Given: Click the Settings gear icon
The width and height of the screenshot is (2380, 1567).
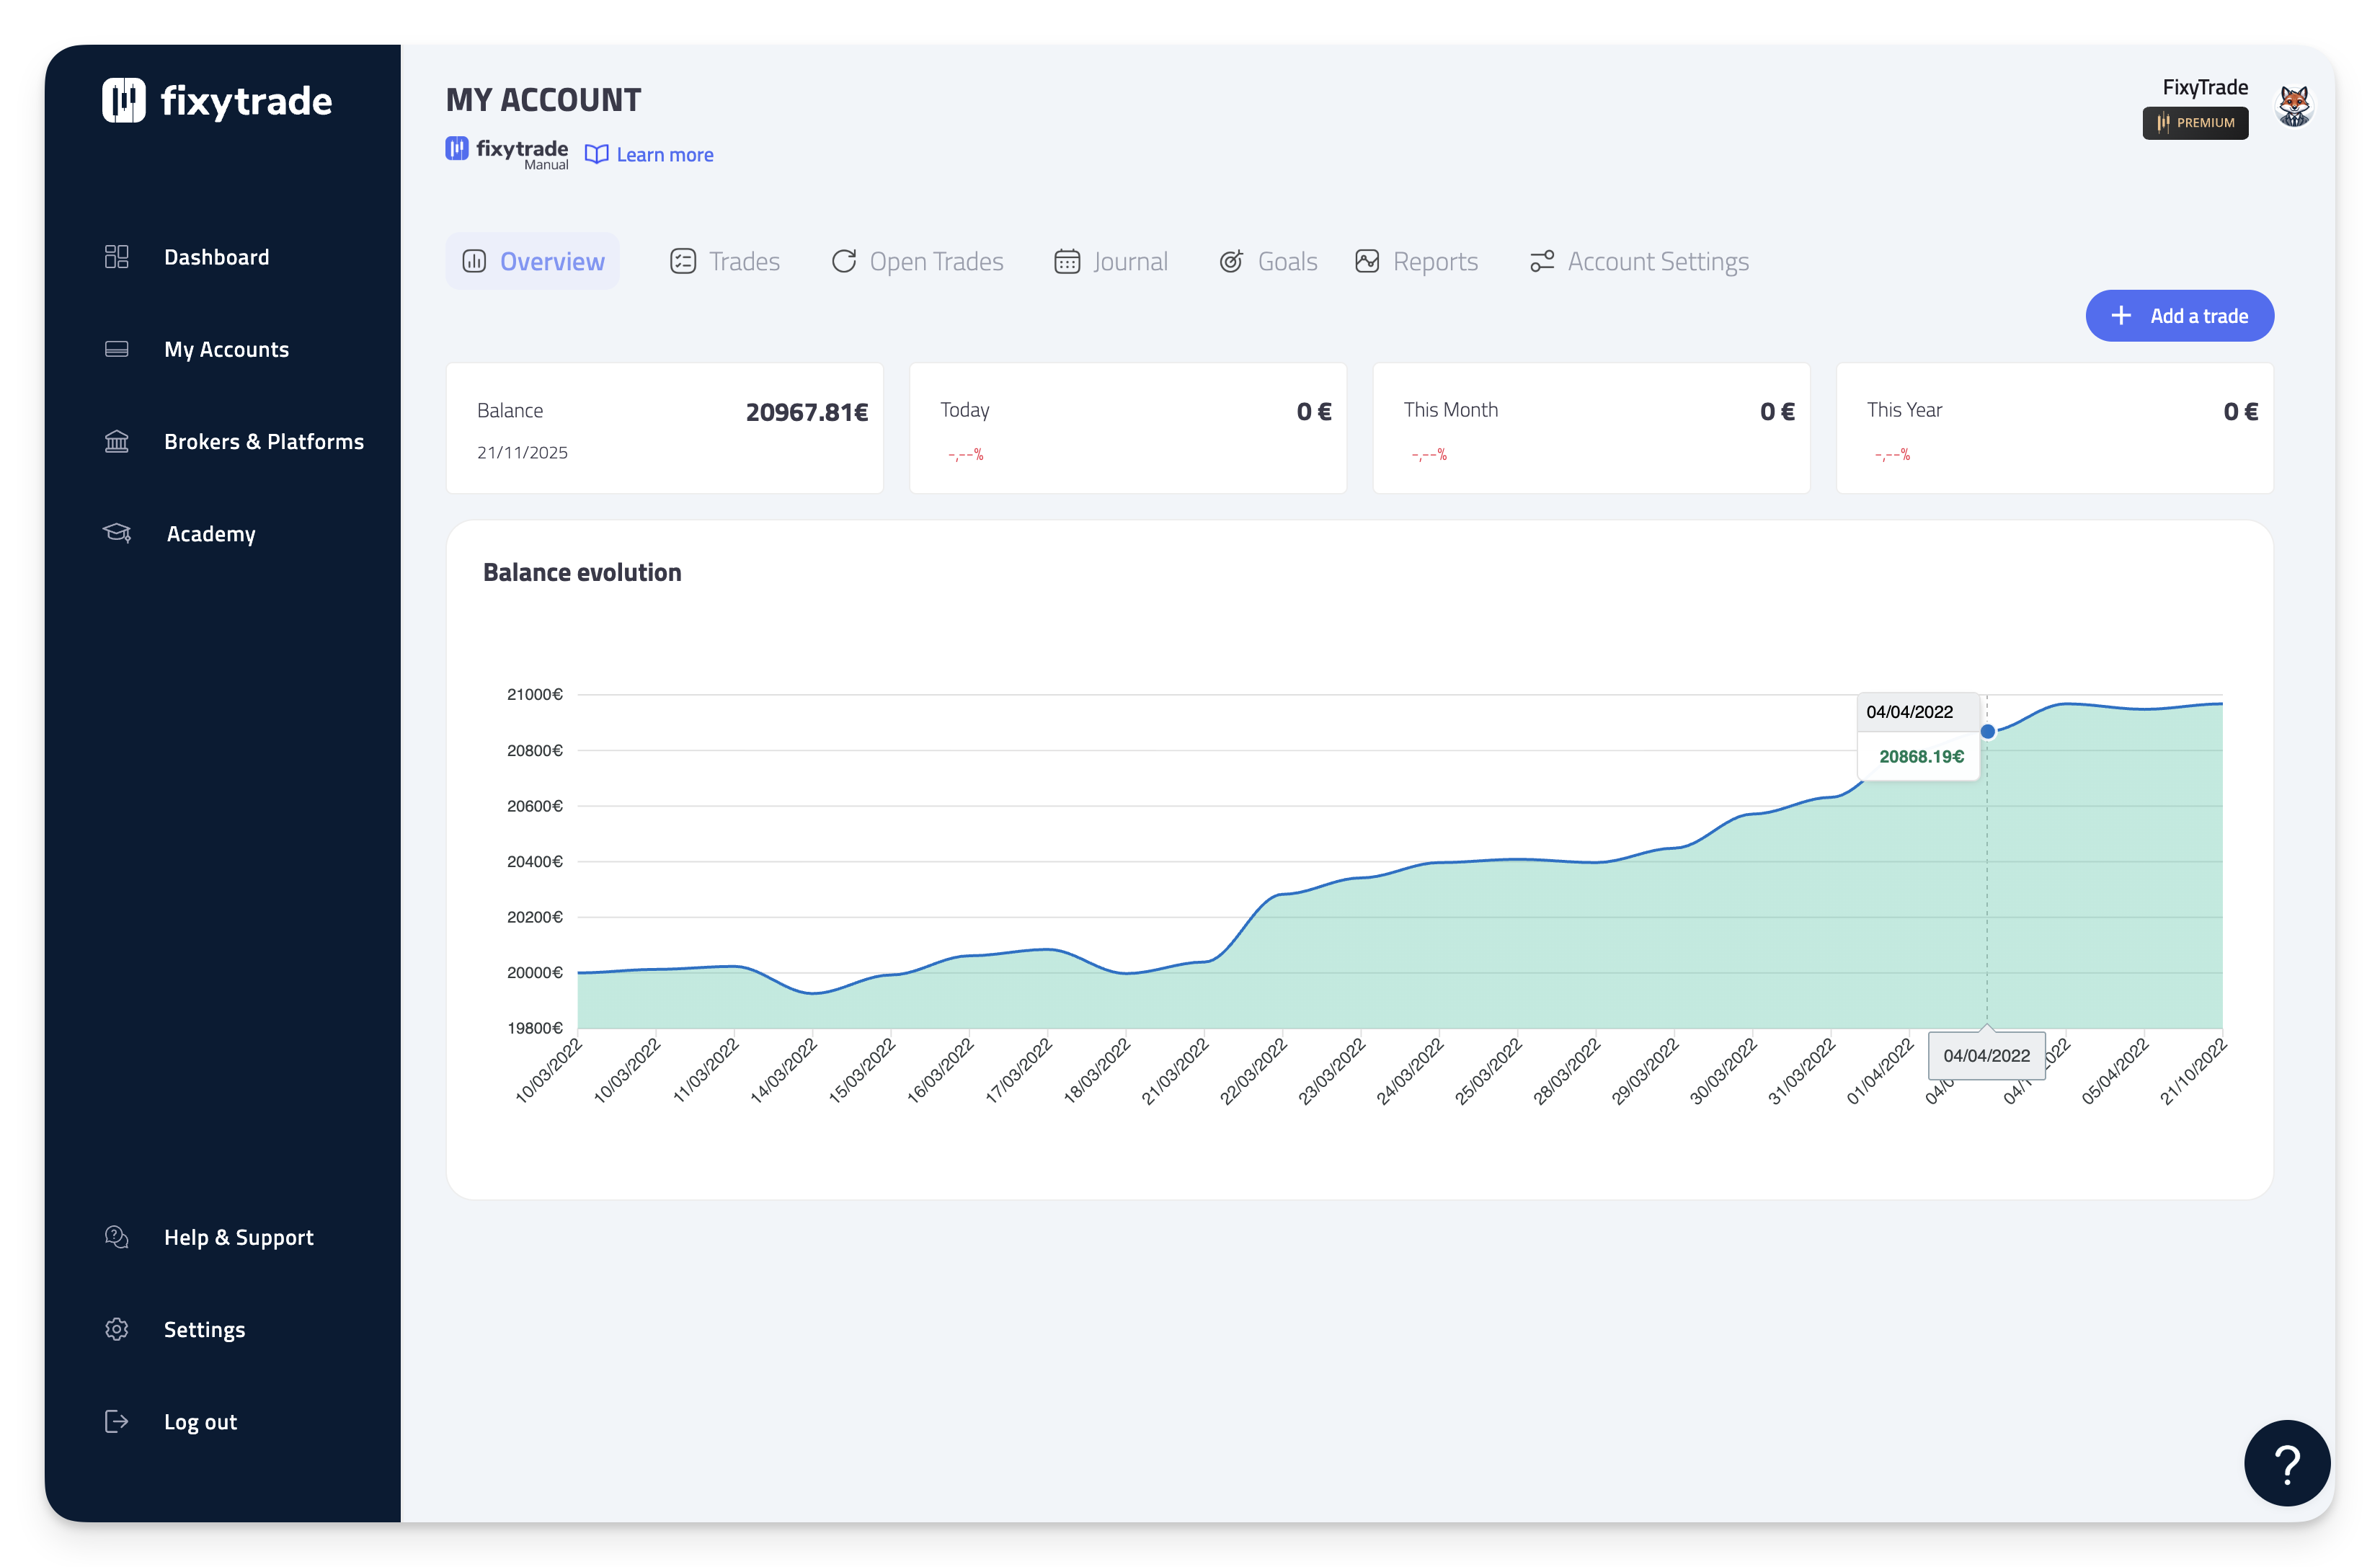Looking at the screenshot, I should click(117, 1329).
